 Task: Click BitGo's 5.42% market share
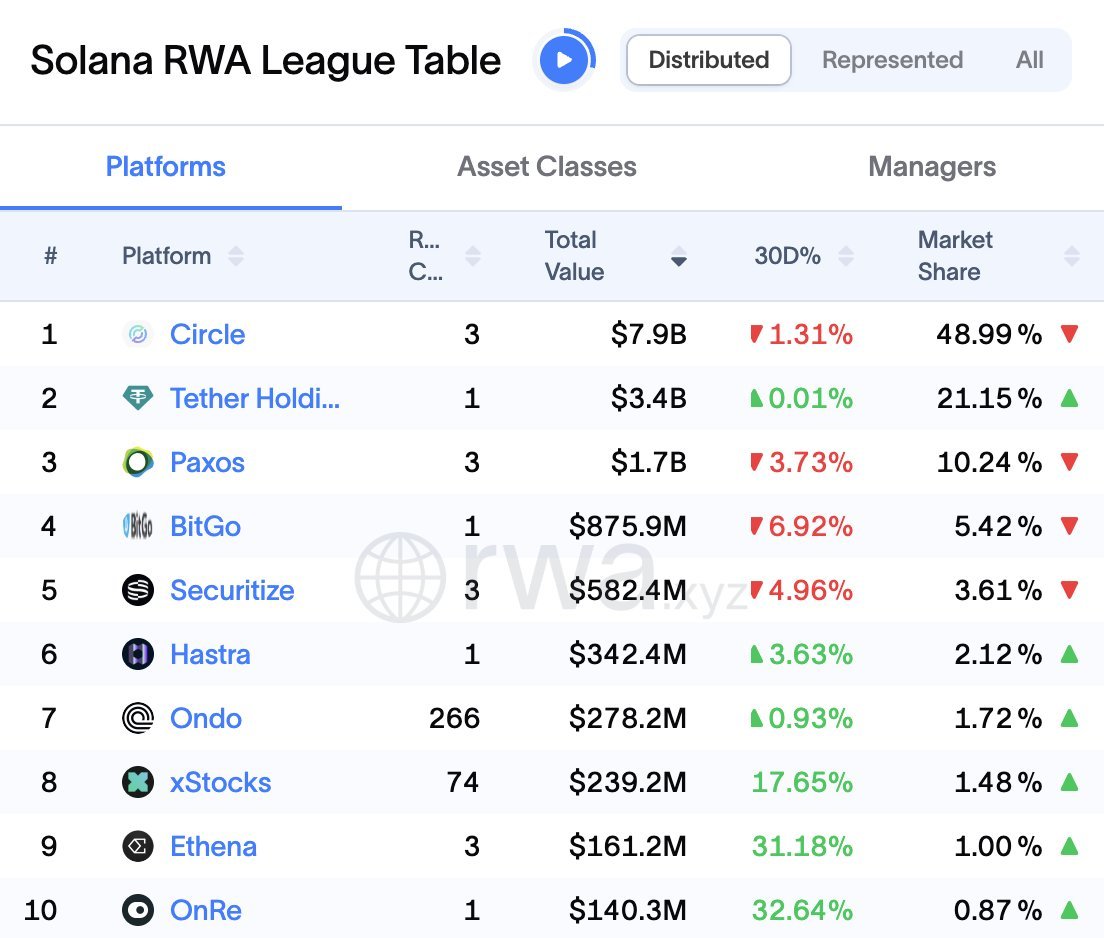(998, 526)
